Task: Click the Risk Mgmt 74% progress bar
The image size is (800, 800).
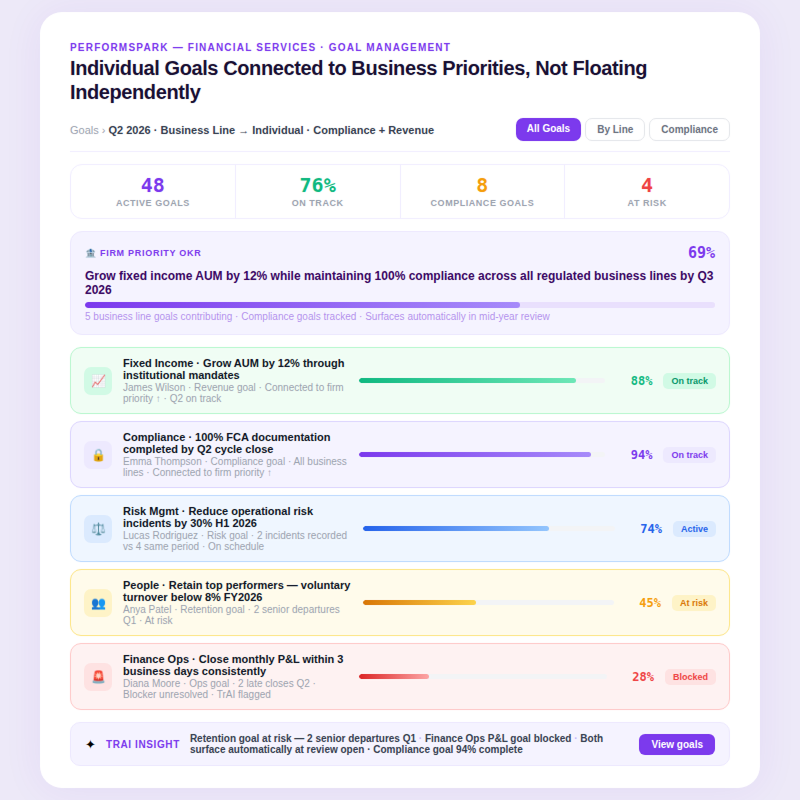Action: point(489,529)
